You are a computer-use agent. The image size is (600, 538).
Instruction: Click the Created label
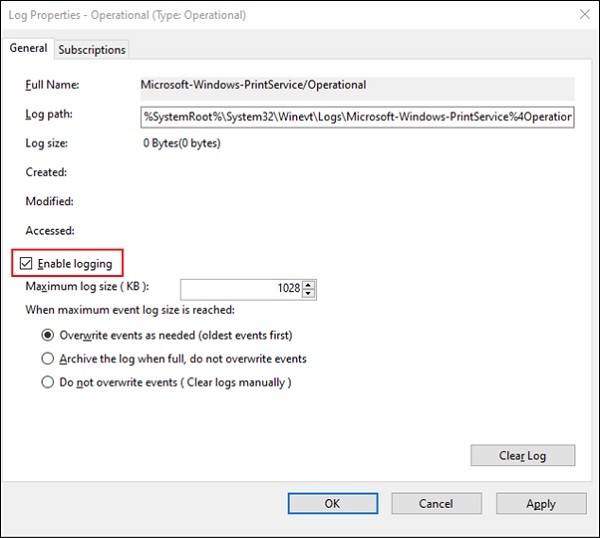[46, 172]
